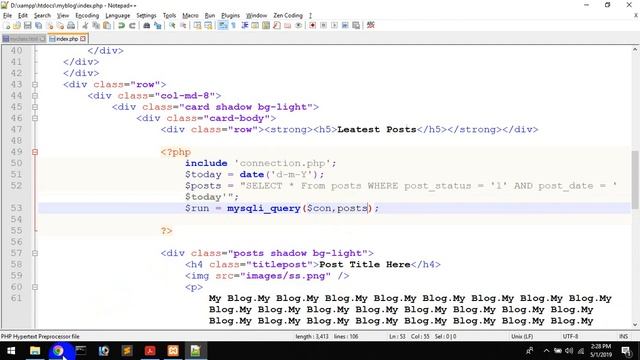Open Chrome from the taskbar

(58, 351)
